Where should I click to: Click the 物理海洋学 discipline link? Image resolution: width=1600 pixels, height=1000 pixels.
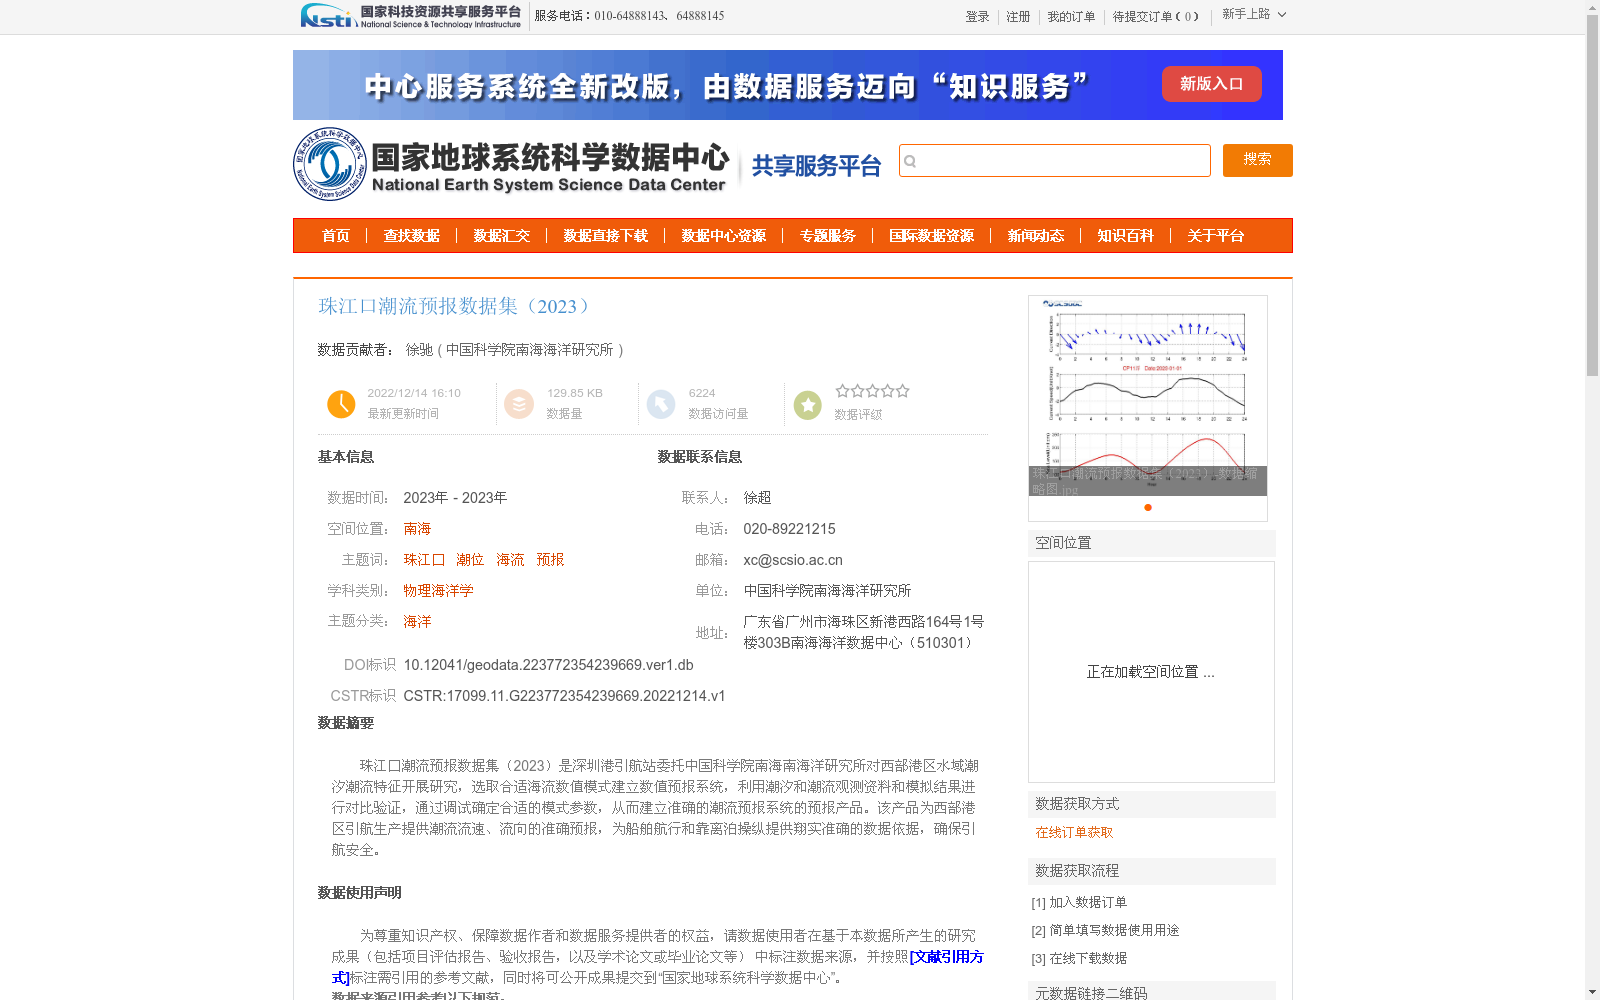click(438, 591)
